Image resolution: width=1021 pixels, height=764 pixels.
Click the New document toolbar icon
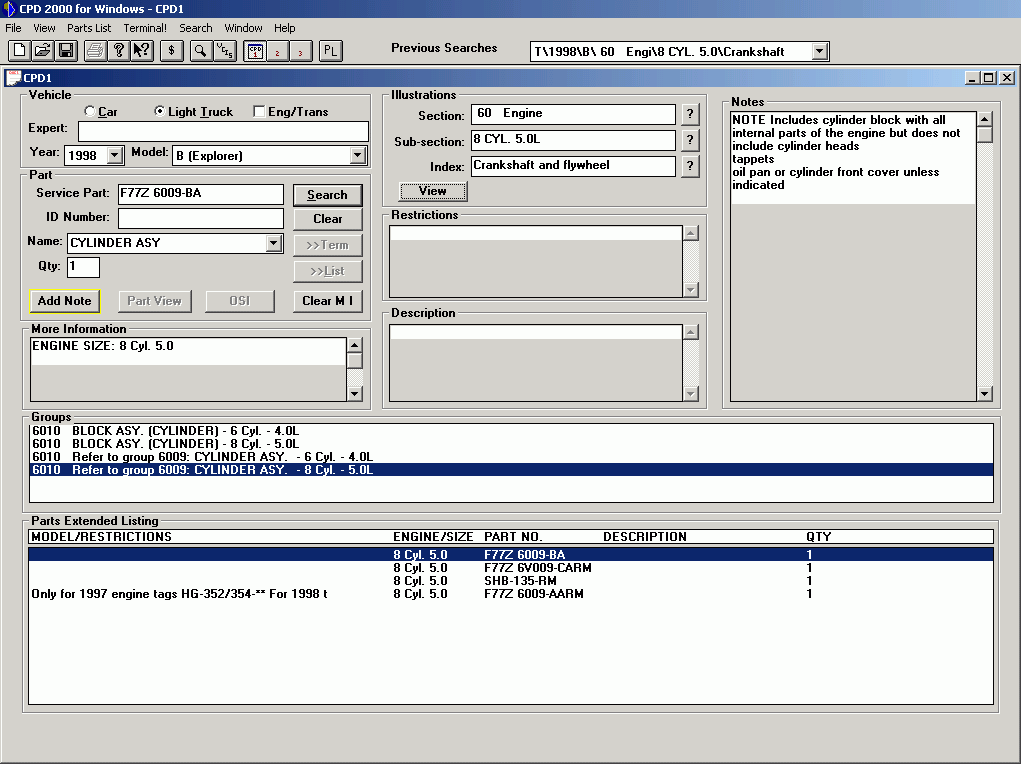20,51
